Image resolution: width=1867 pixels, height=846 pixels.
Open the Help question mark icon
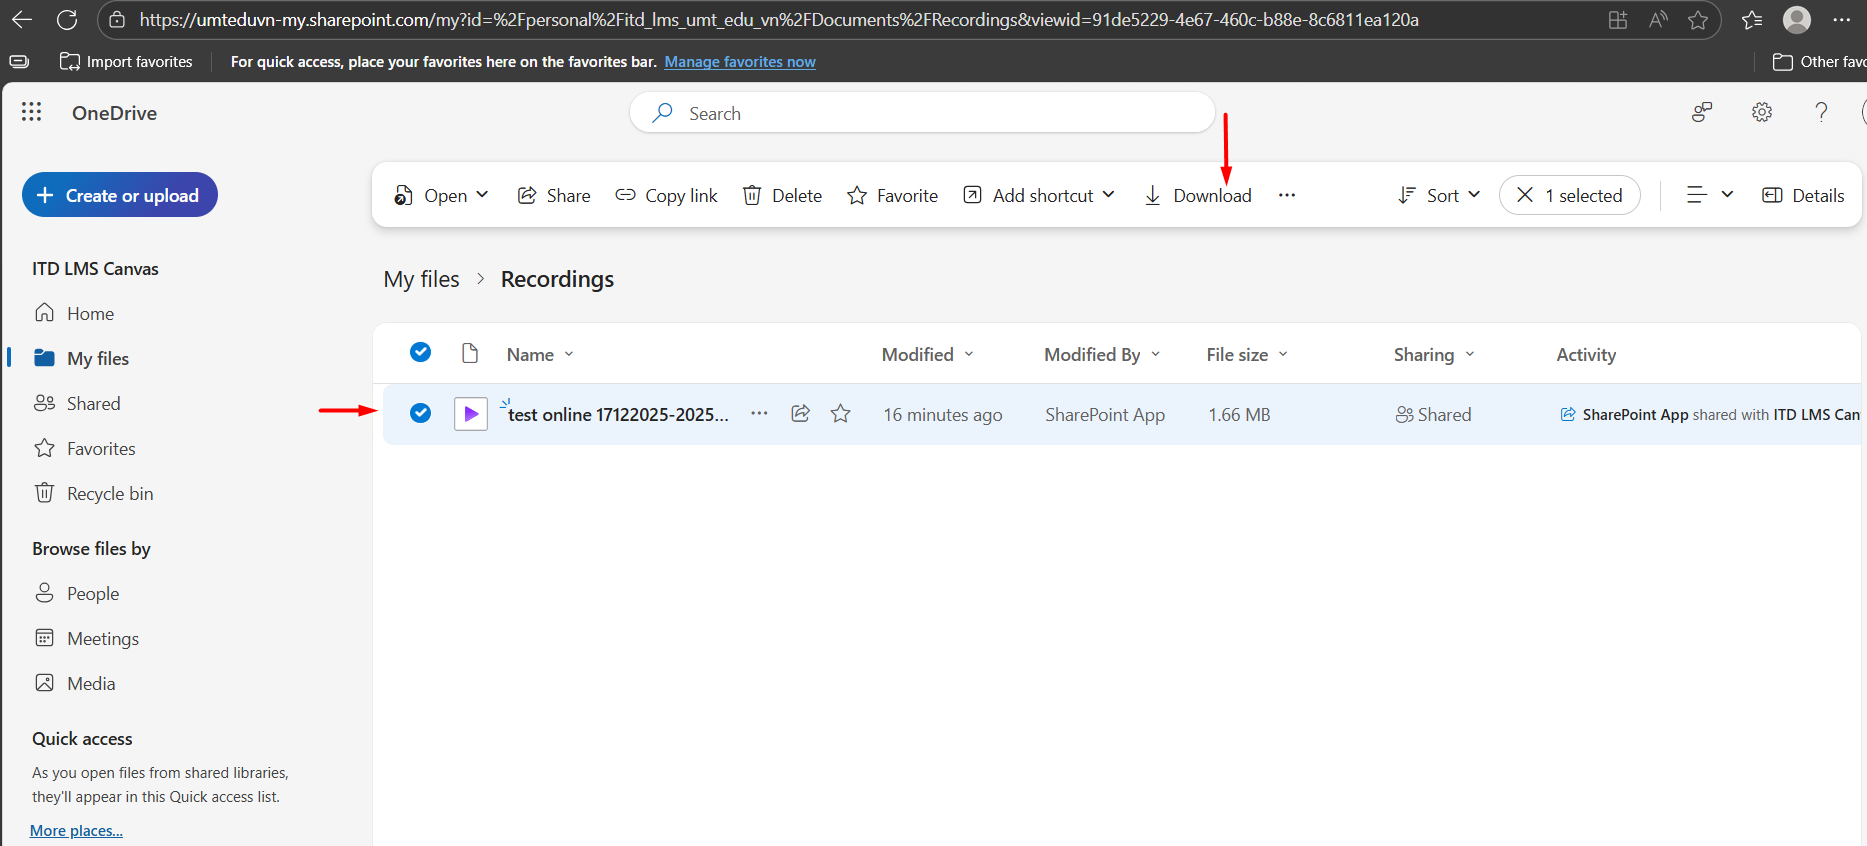[1821, 113]
